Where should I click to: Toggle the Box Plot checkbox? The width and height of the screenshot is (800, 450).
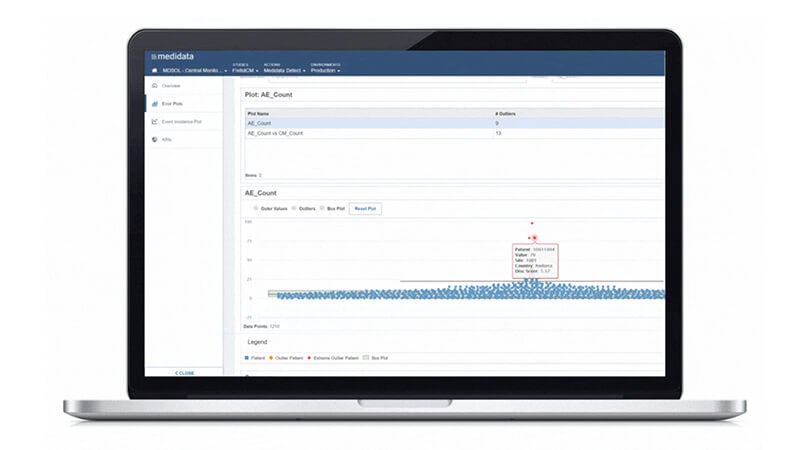click(x=322, y=208)
